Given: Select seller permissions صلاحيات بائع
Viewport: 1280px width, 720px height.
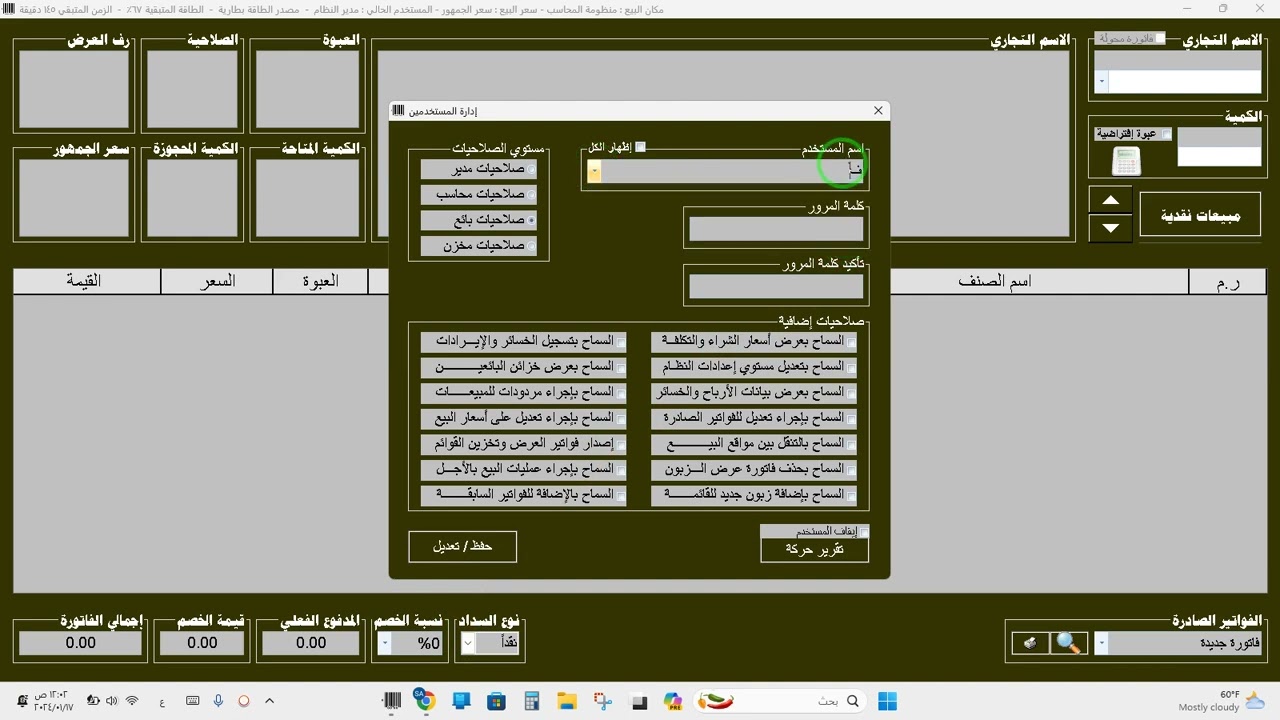Looking at the screenshot, I should tap(479, 220).
